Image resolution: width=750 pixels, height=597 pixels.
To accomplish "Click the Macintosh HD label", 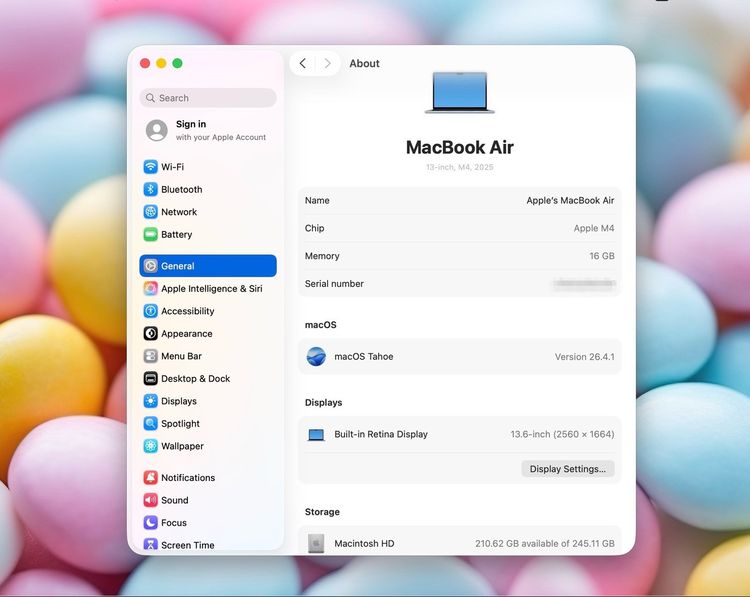I will coord(364,543).
